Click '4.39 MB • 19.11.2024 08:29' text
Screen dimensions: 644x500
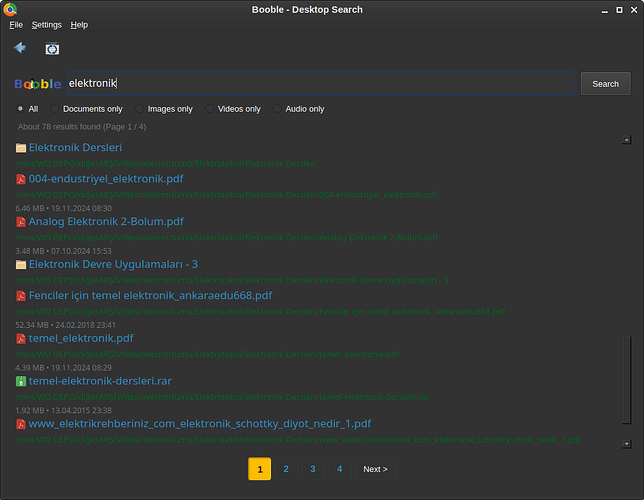[x=63, y=368]
